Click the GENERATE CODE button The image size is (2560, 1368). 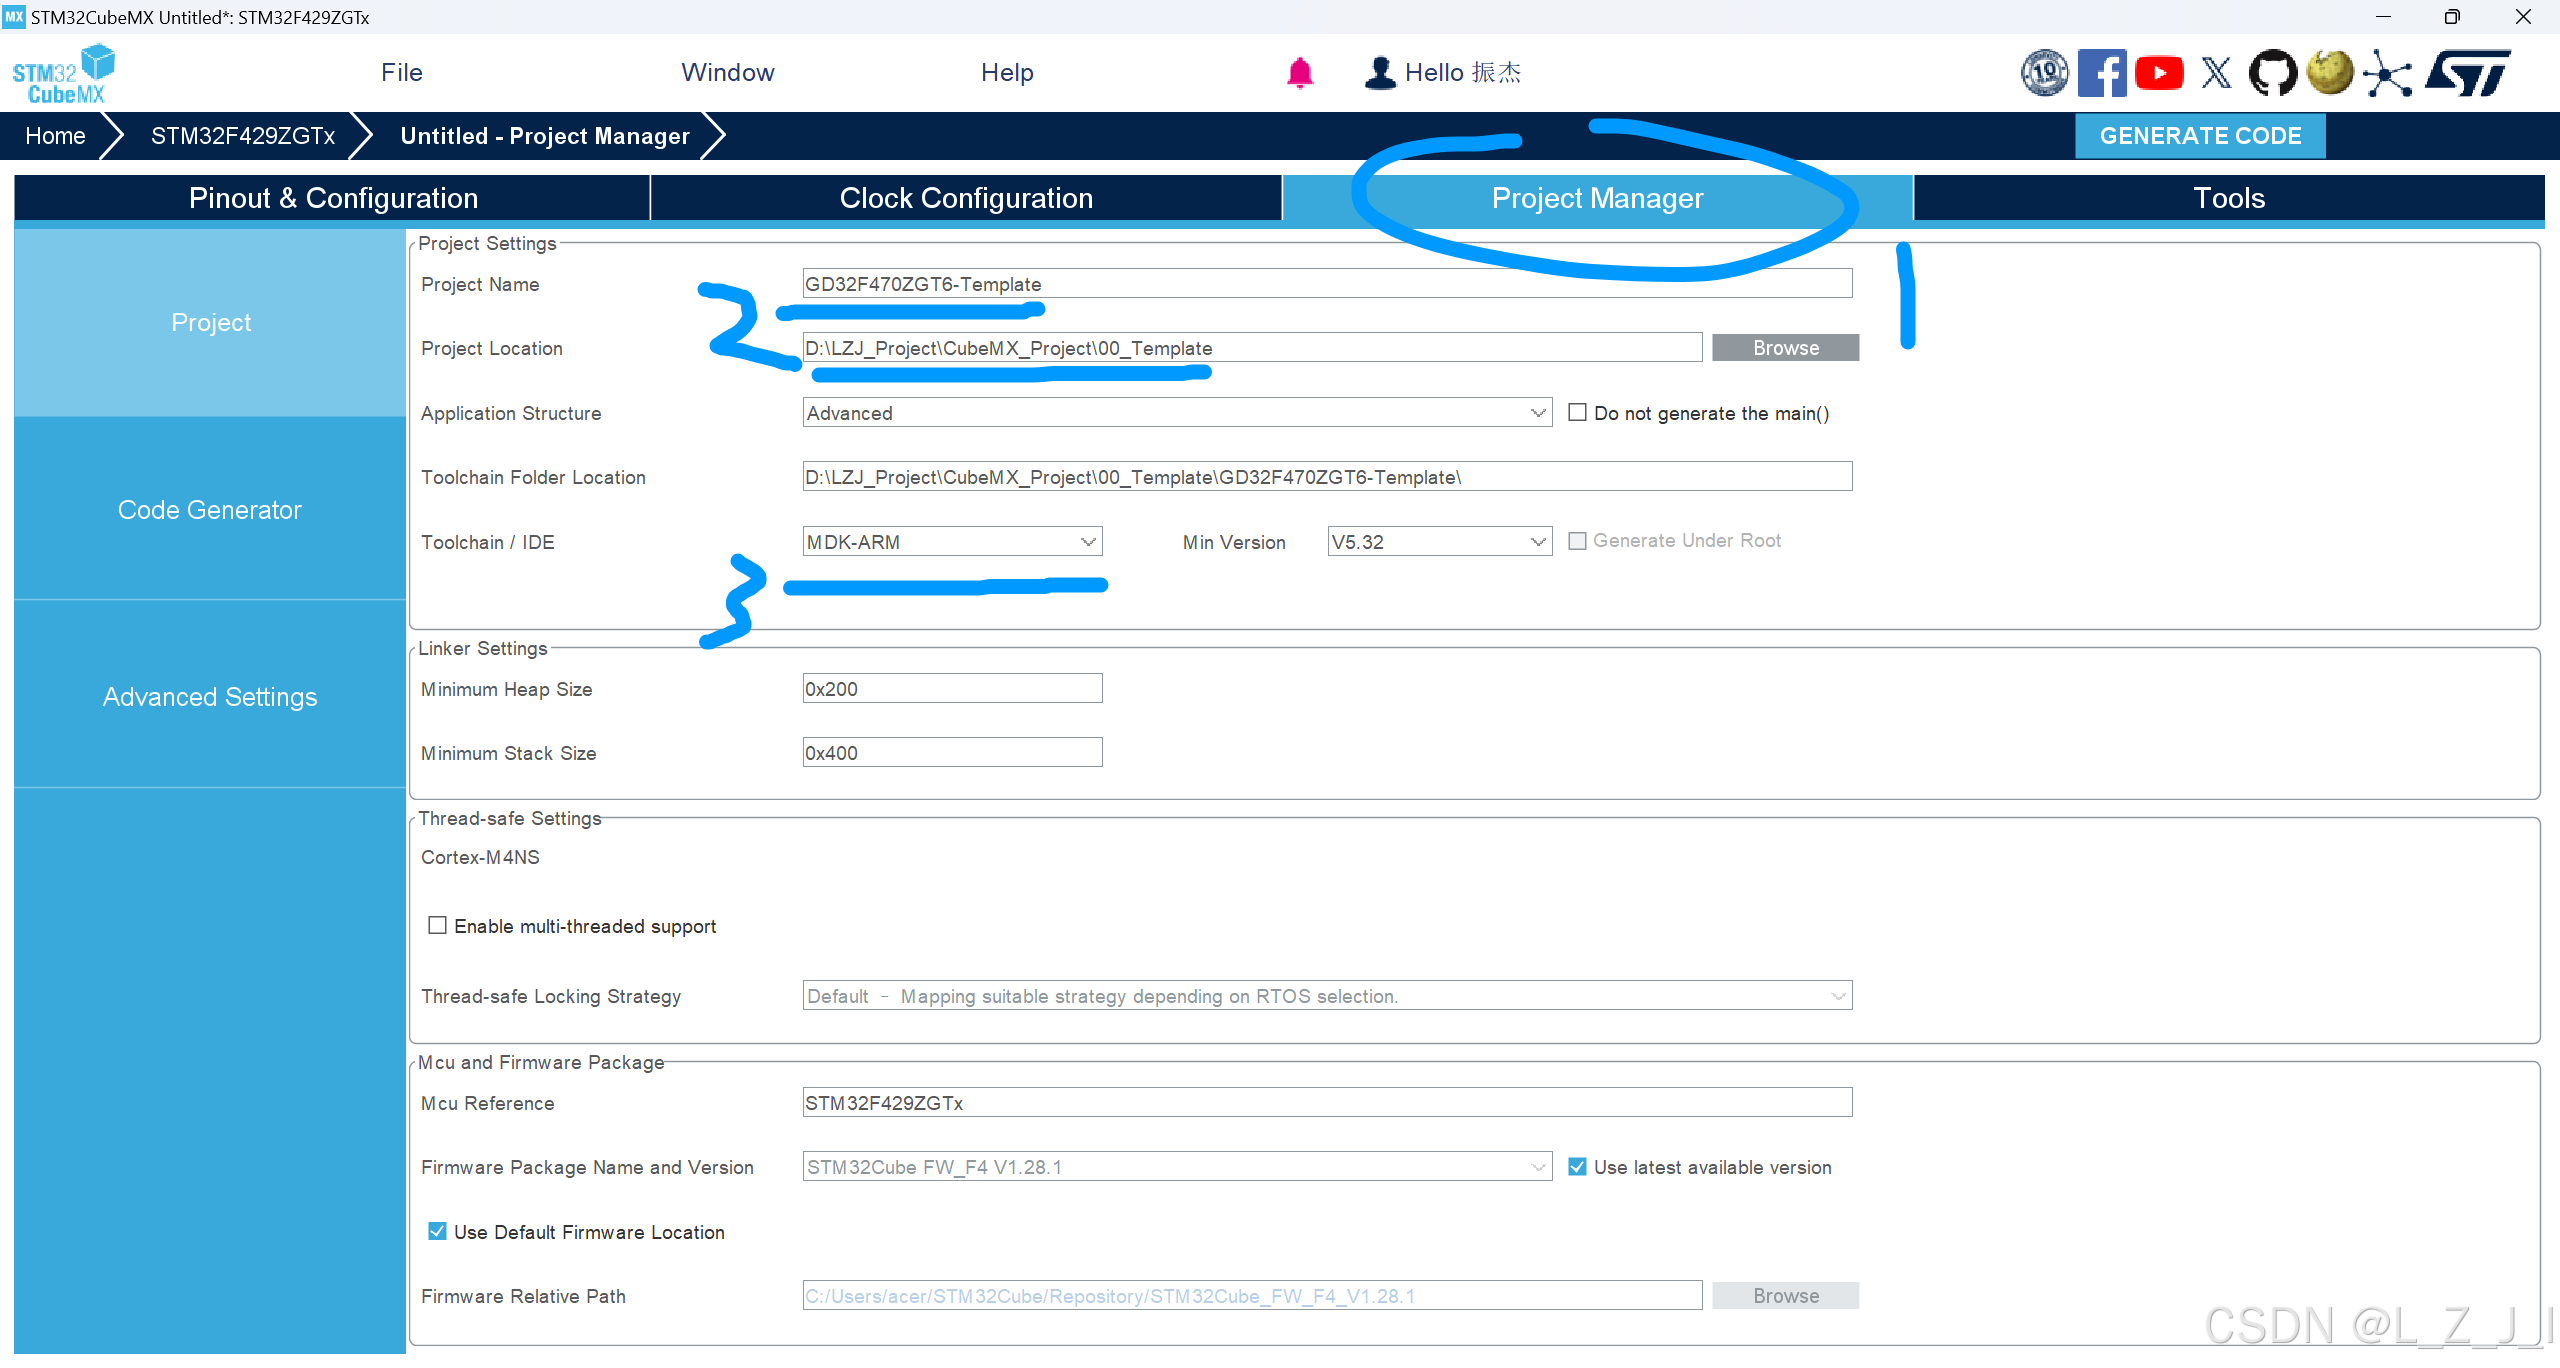point(2200,136)
